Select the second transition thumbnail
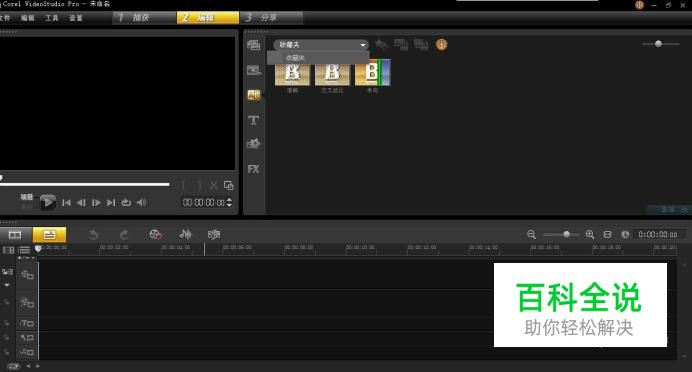 (x=332, y=74)
